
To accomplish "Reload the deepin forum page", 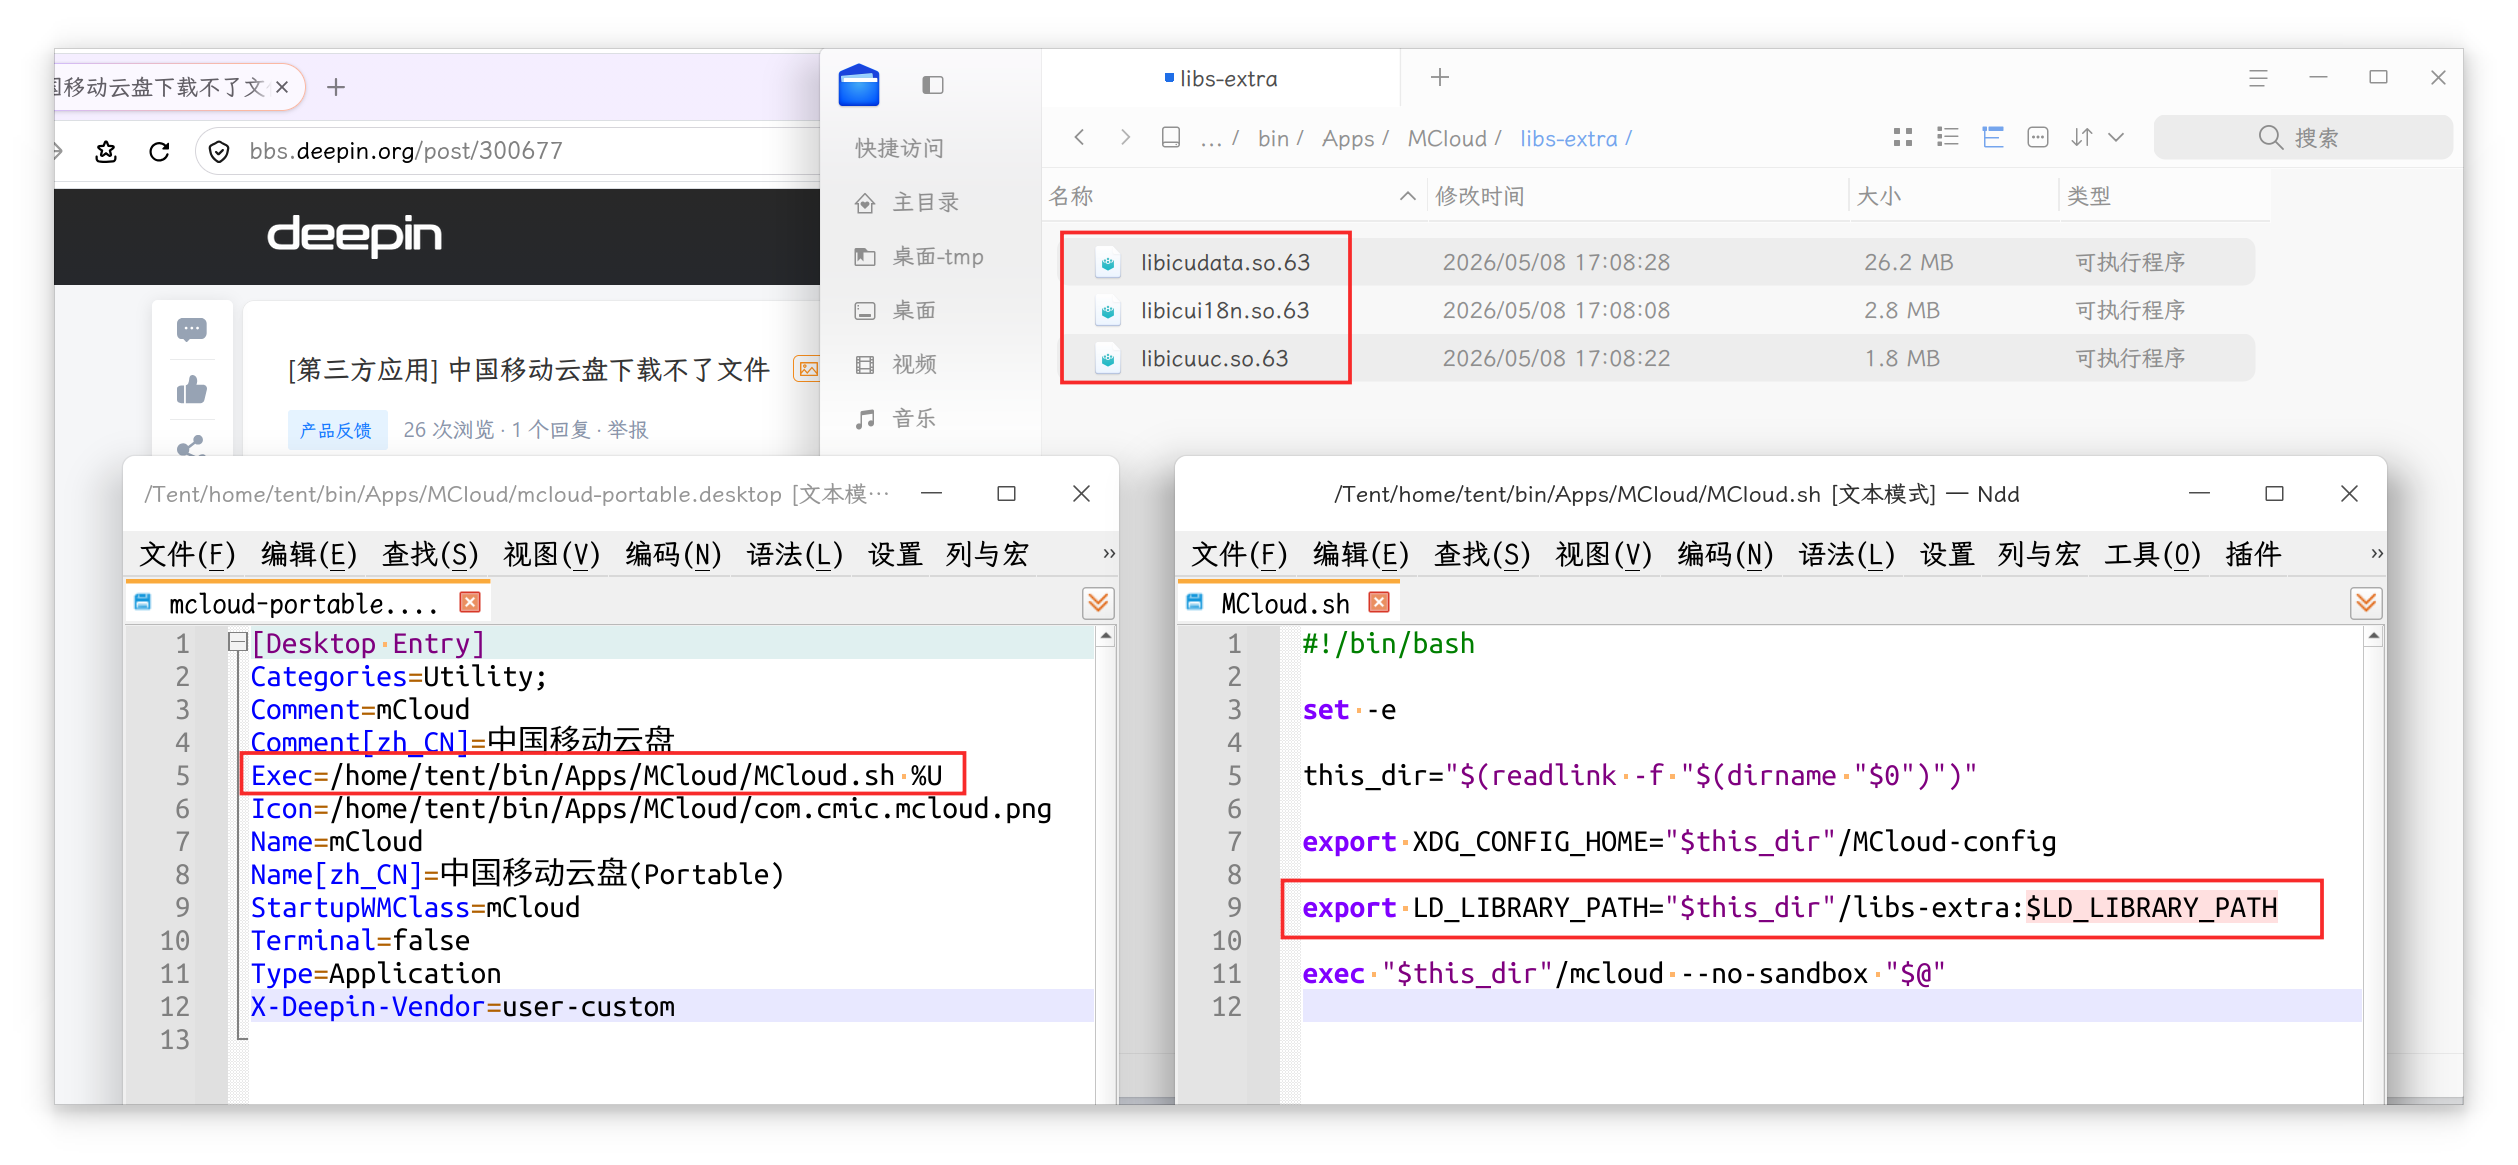I will coord(159,151).
